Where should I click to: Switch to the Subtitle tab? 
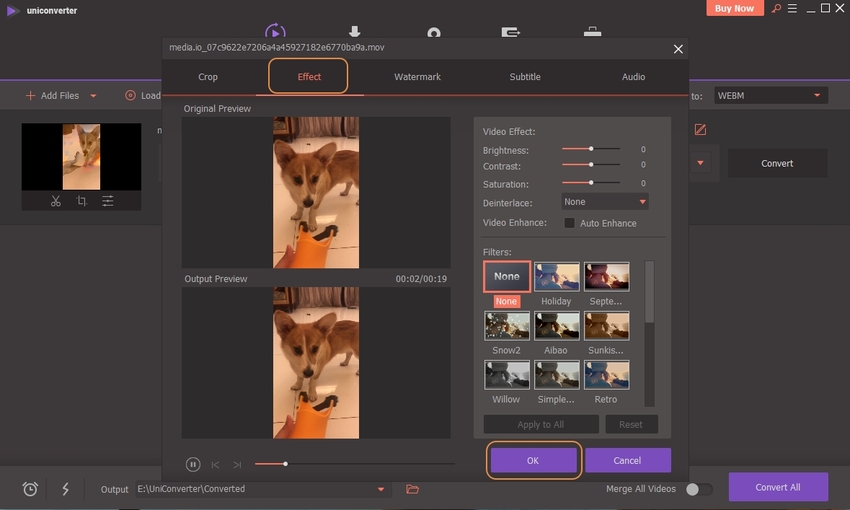(525, 77)
